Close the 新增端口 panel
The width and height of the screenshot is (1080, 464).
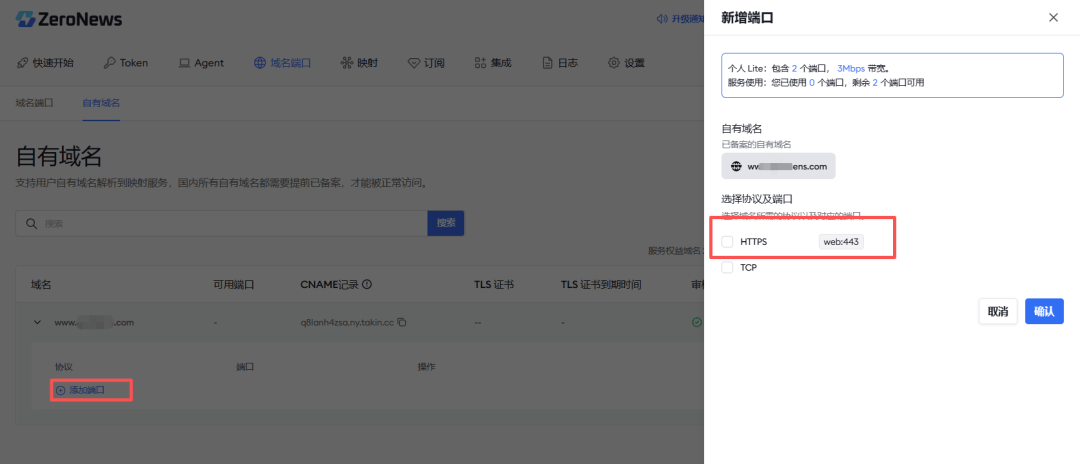pos(1053,17)
